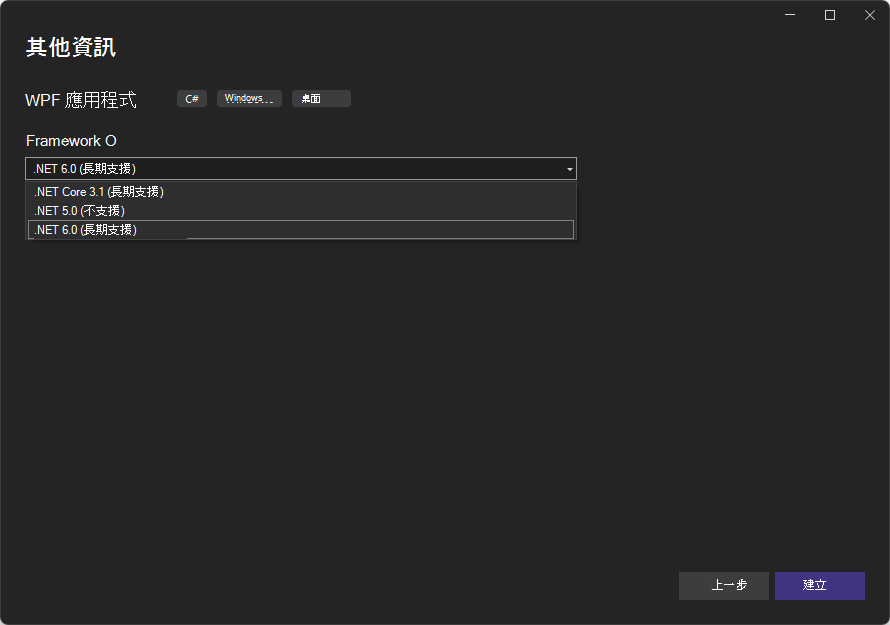Select .NET Core 3.1 (長期支援) option

(x=301, y=192)
